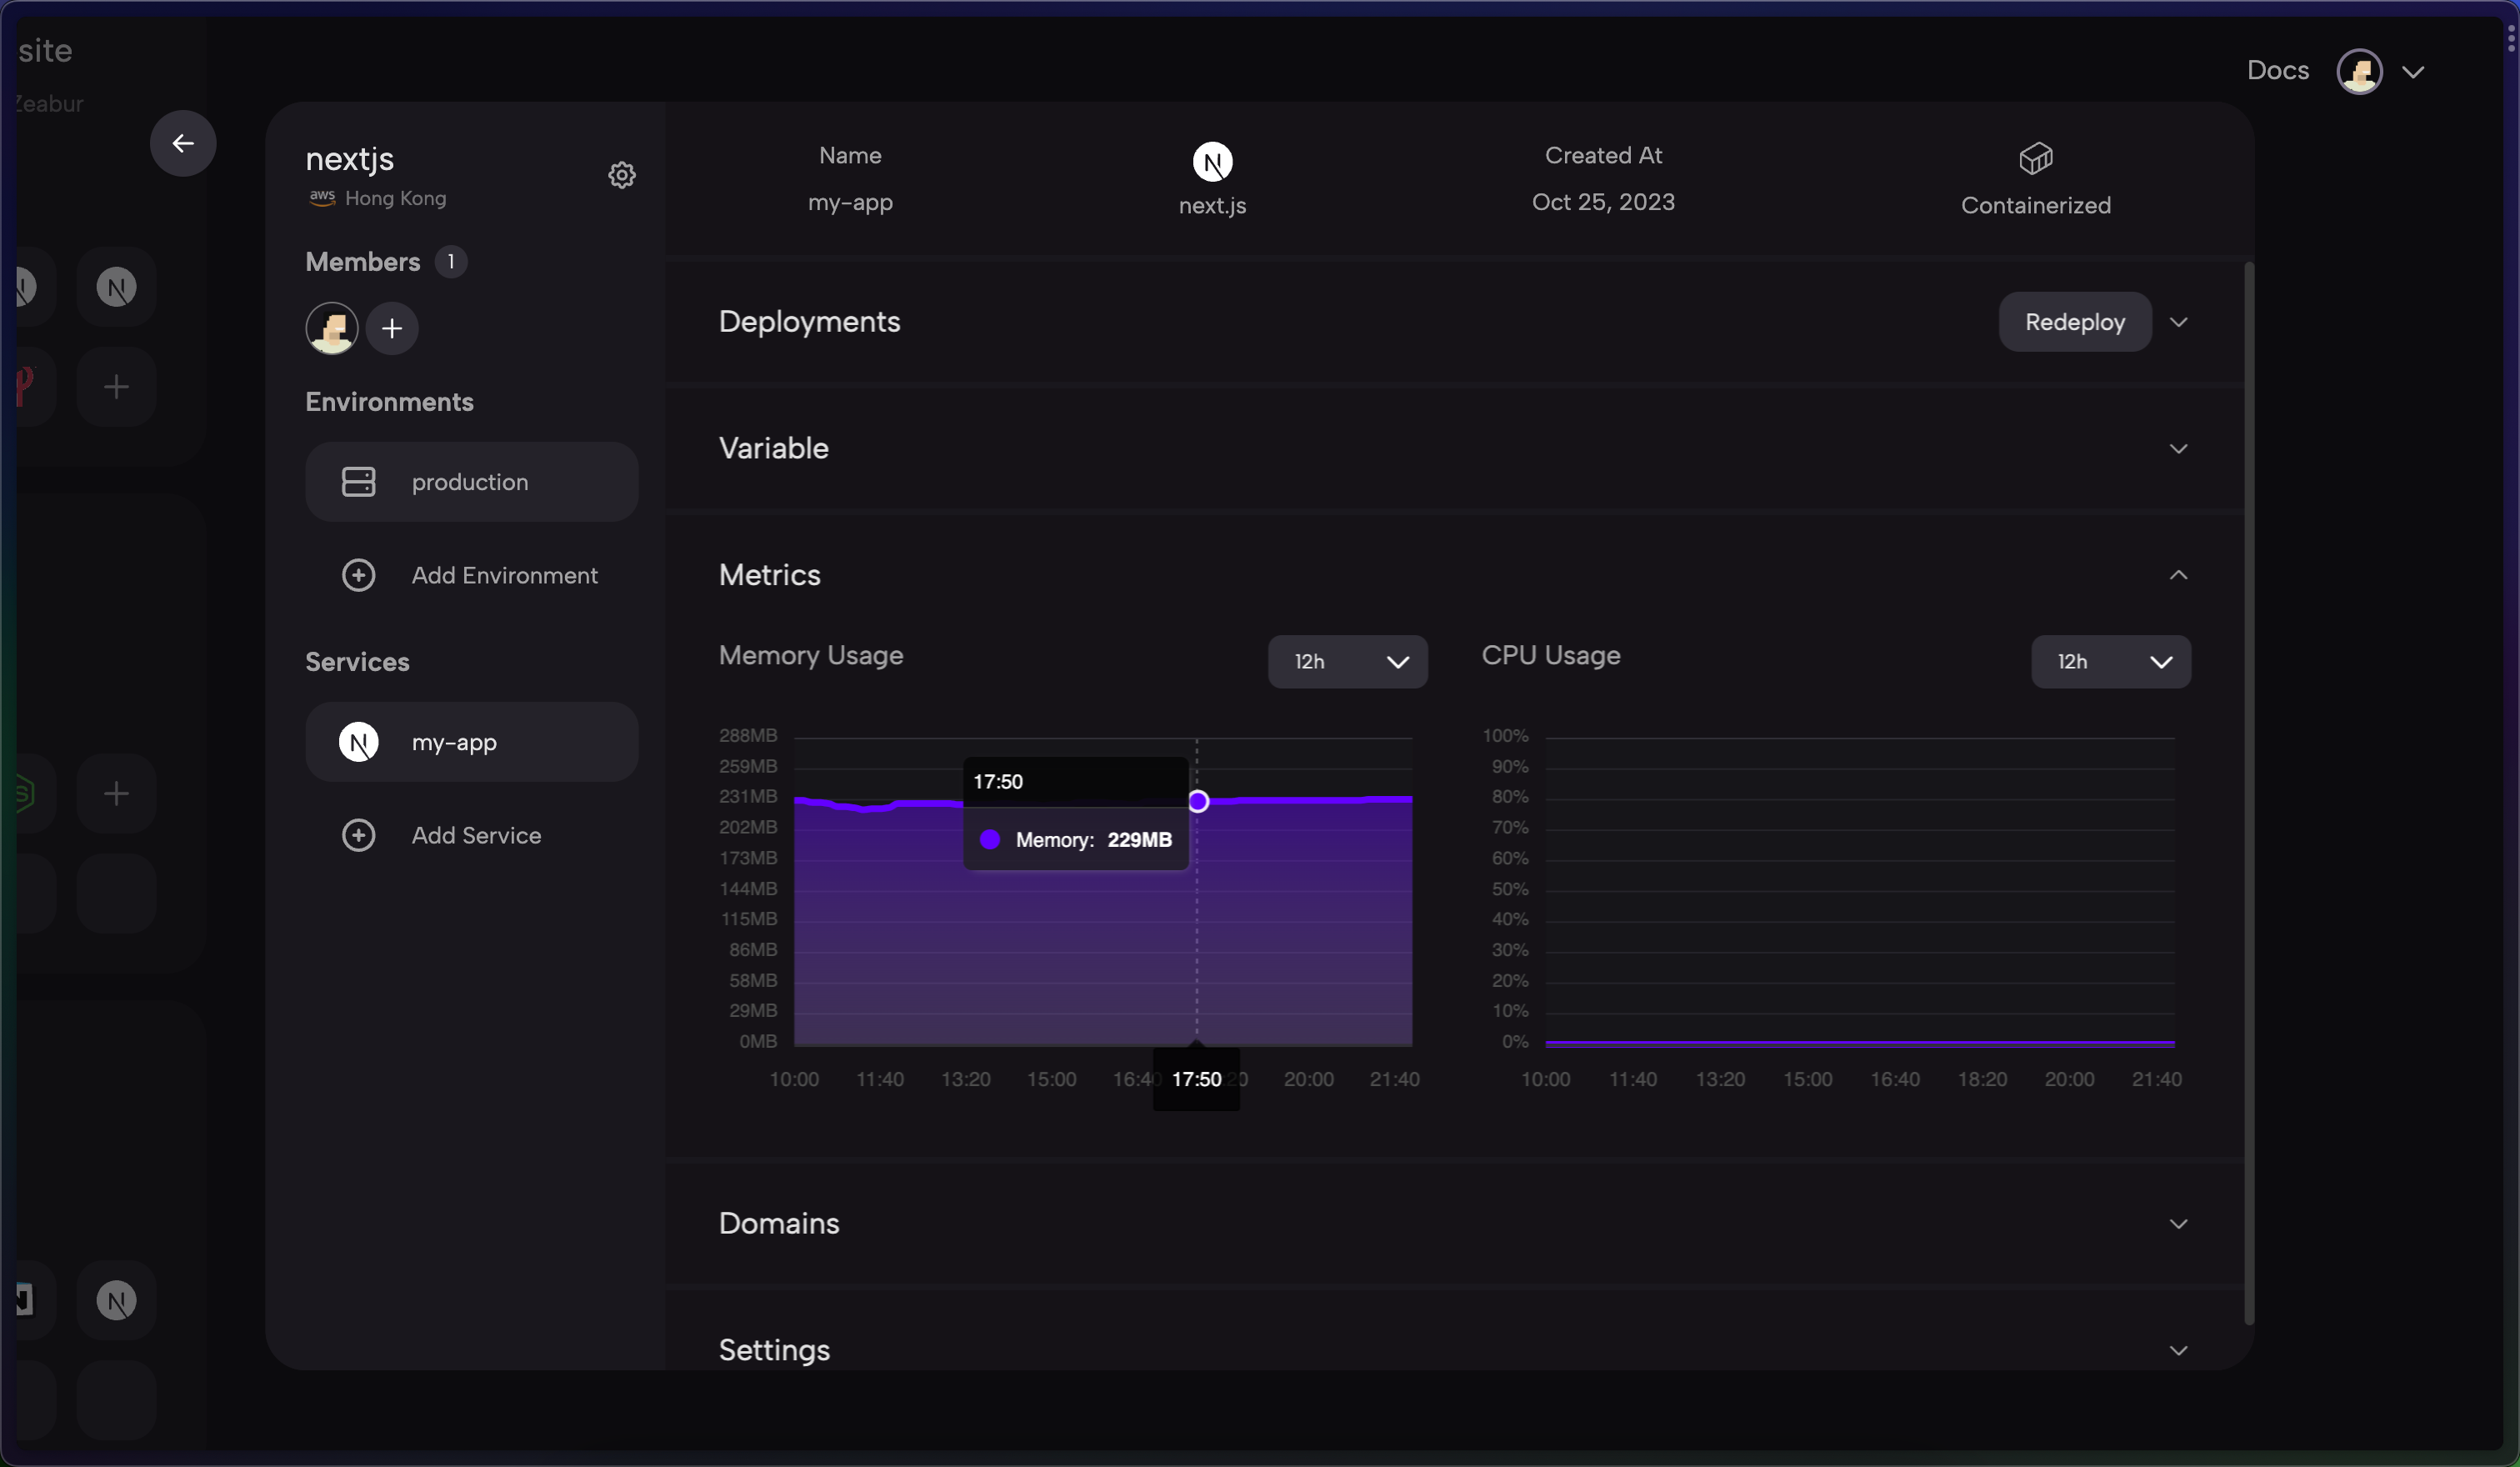Click the next.js logo in header
This screenshot has width=2520, height=1467.
(1212, 162)
